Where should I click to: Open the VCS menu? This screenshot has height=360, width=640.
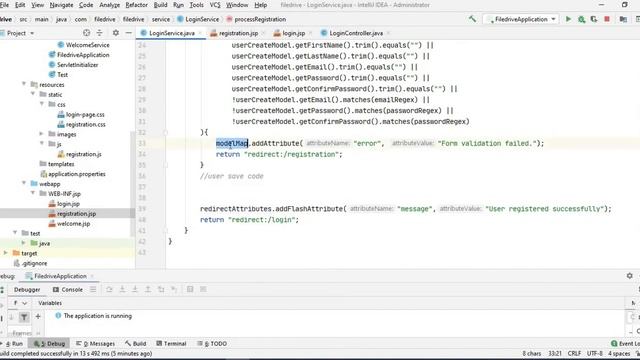[215, 5]
